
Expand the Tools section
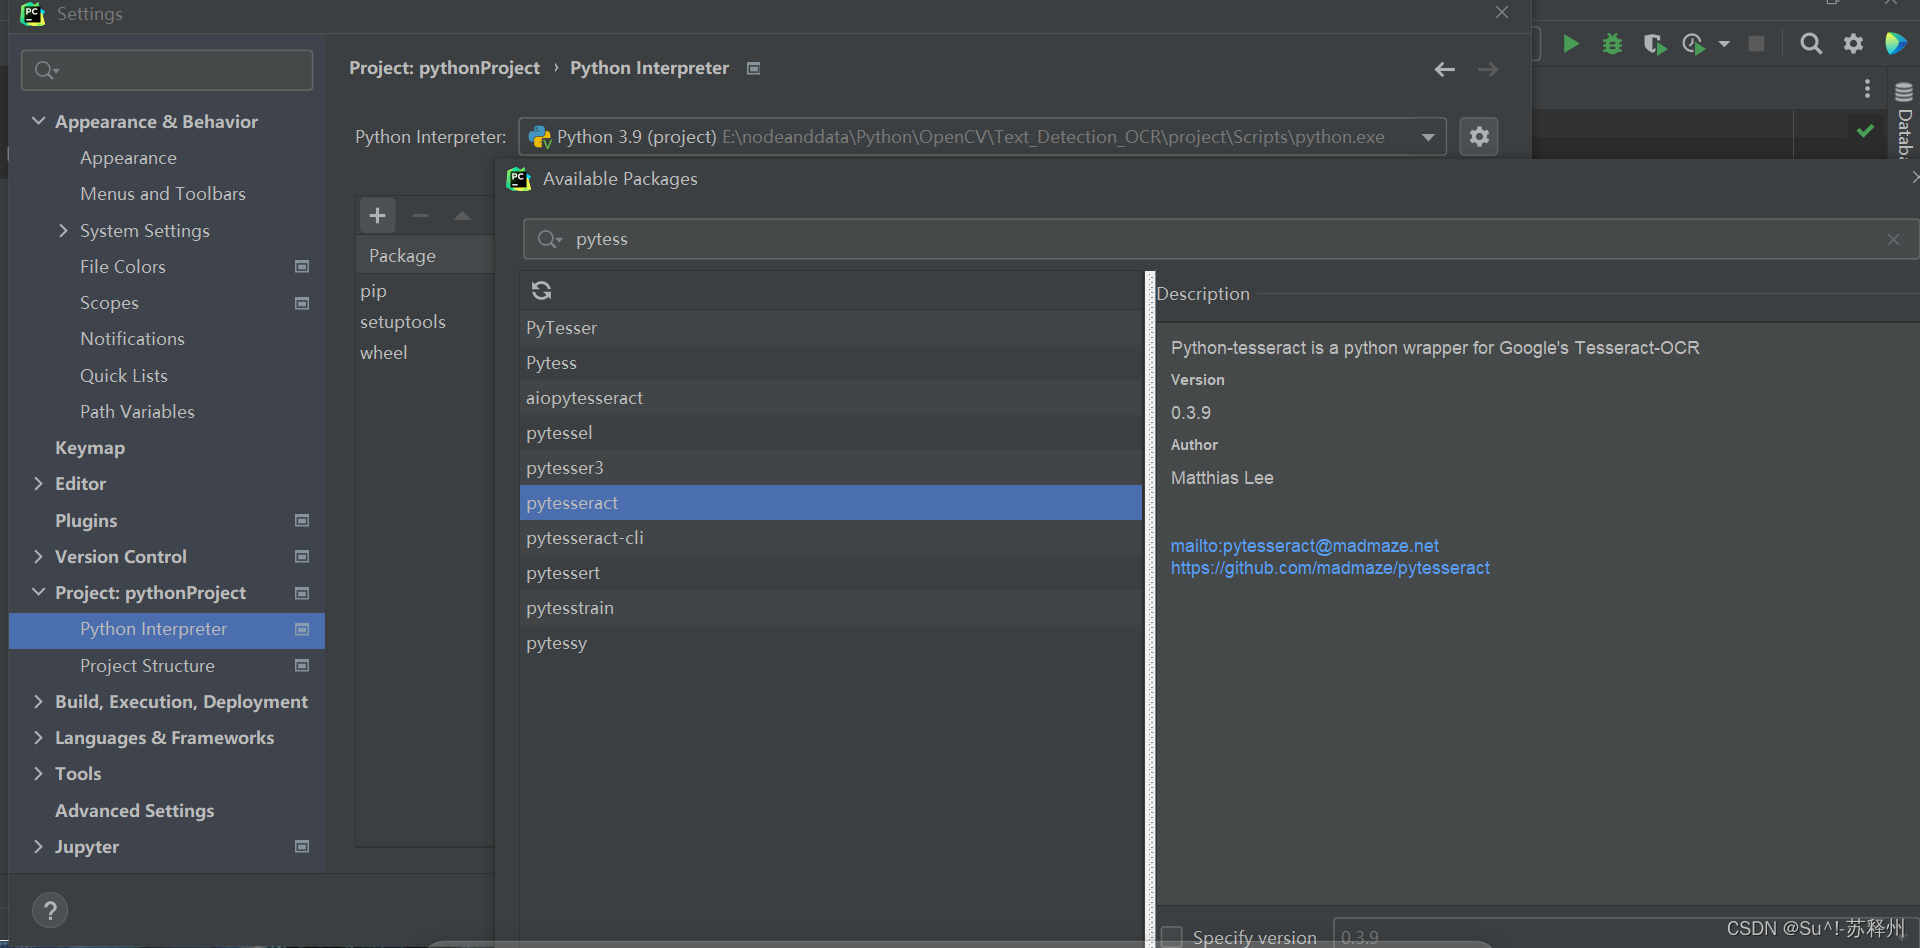coord(38,773)
